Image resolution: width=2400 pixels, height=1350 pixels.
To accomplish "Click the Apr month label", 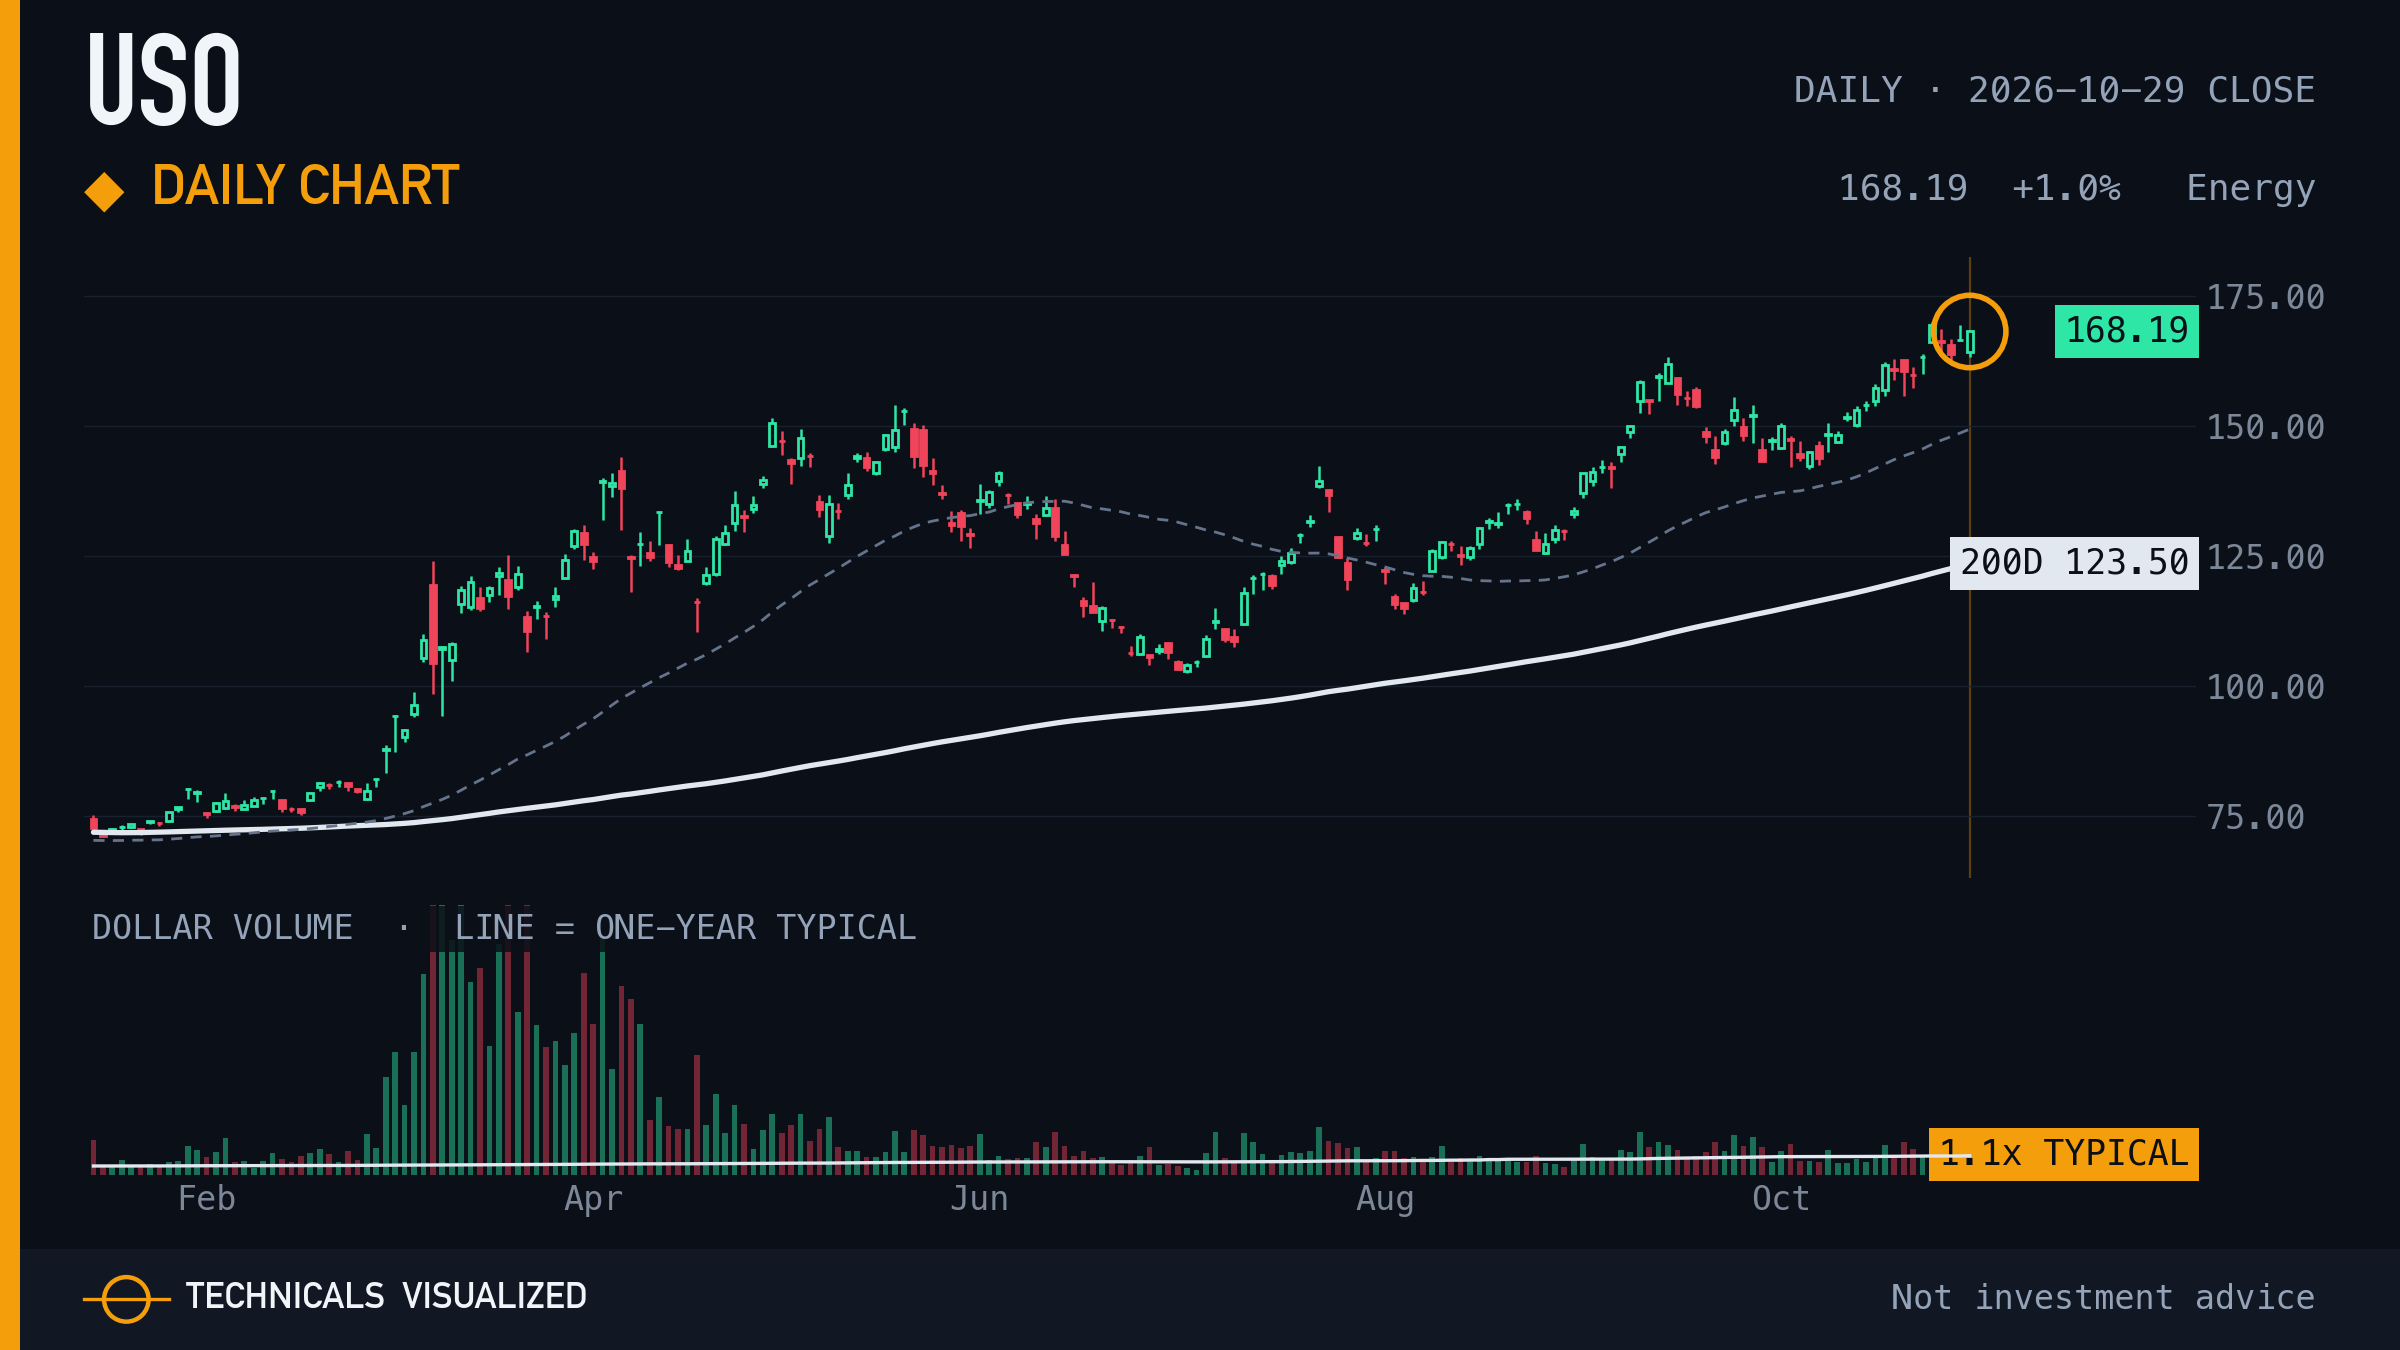I will tap(593, 1200).
